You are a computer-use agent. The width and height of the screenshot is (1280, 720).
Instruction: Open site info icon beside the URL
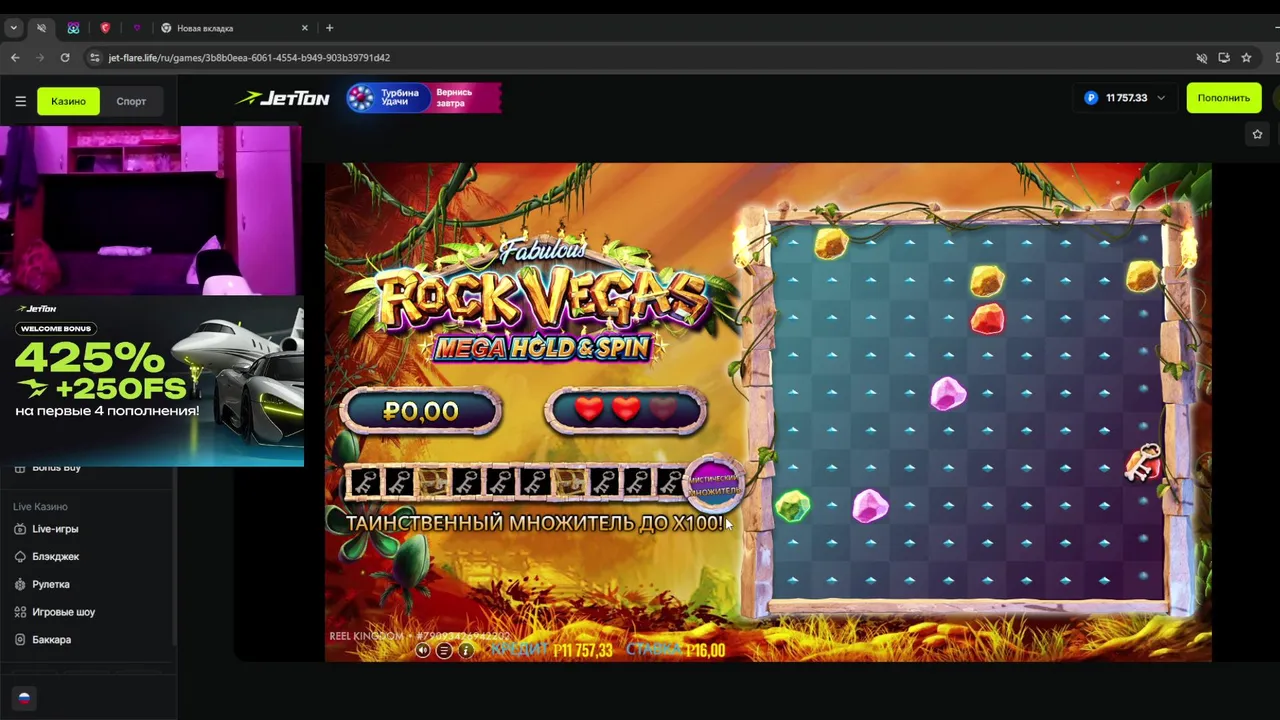[x=95, y=58]
